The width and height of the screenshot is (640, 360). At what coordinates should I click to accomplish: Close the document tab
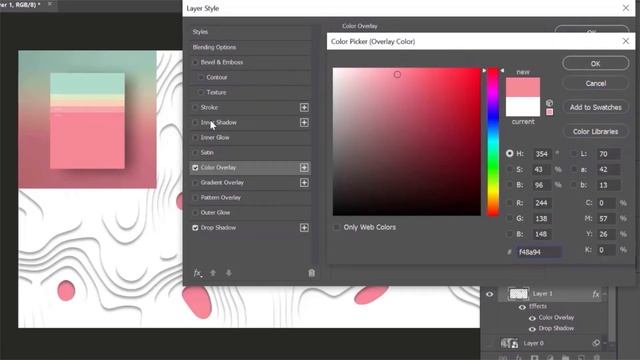pos(49,4)
